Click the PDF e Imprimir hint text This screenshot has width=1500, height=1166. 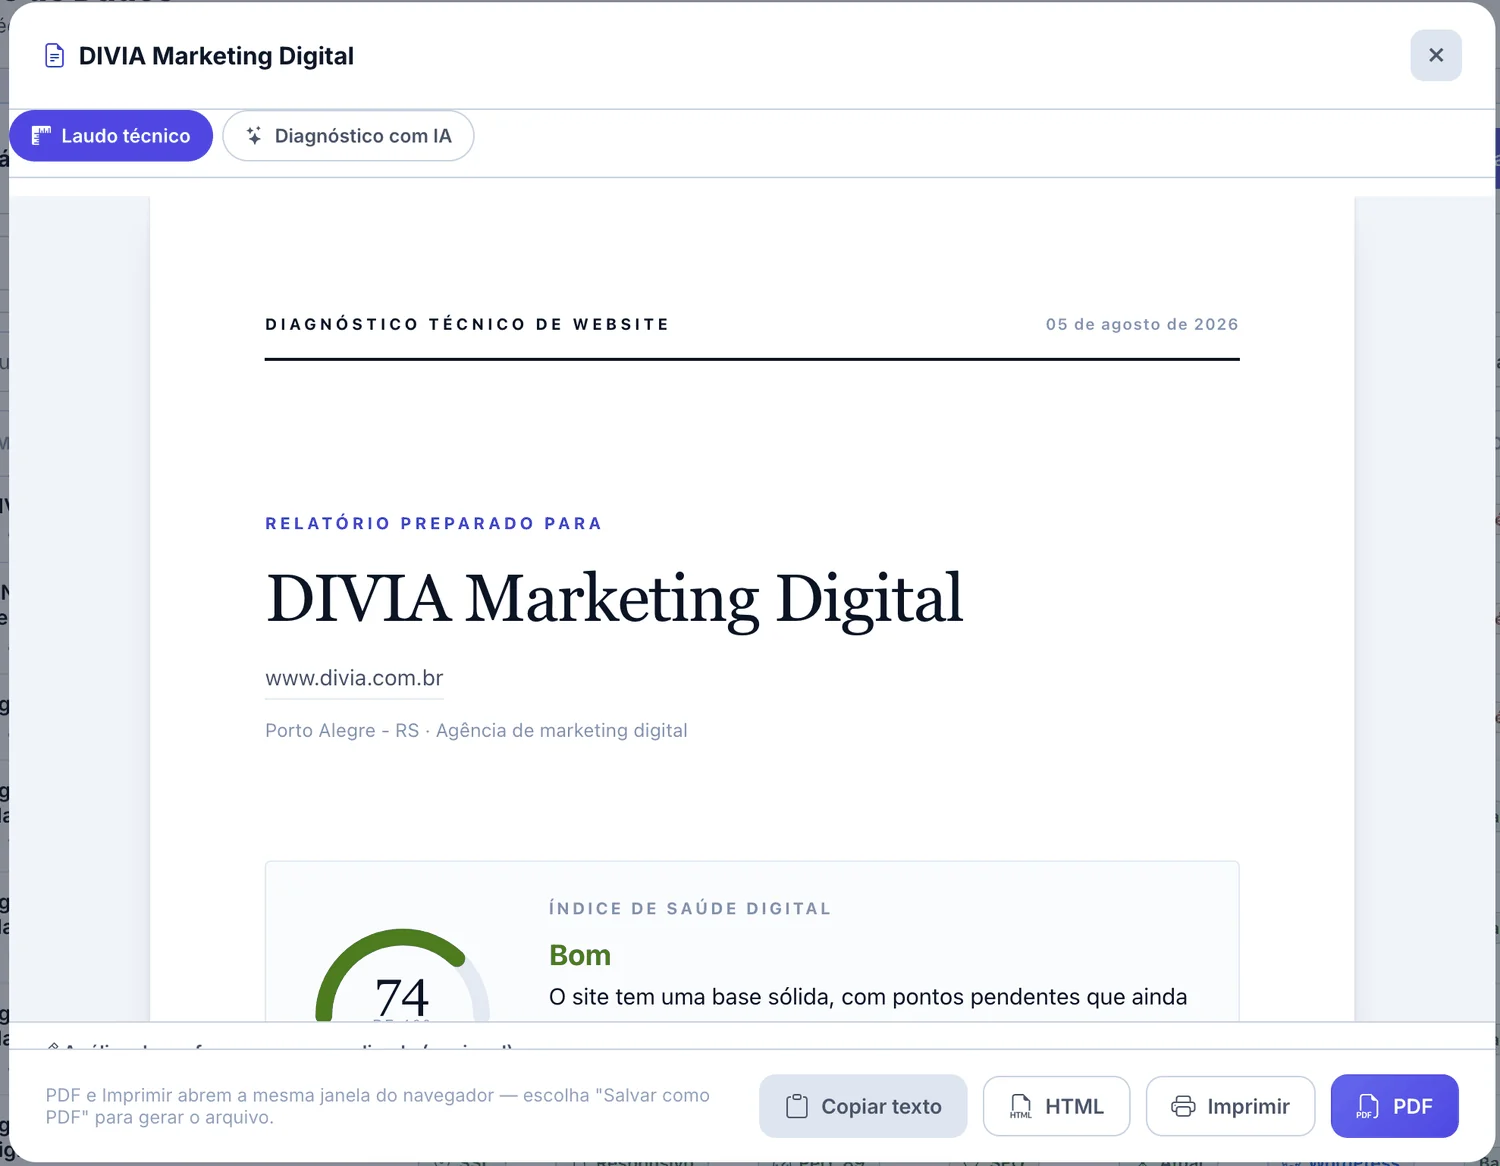pos(378,1106)
